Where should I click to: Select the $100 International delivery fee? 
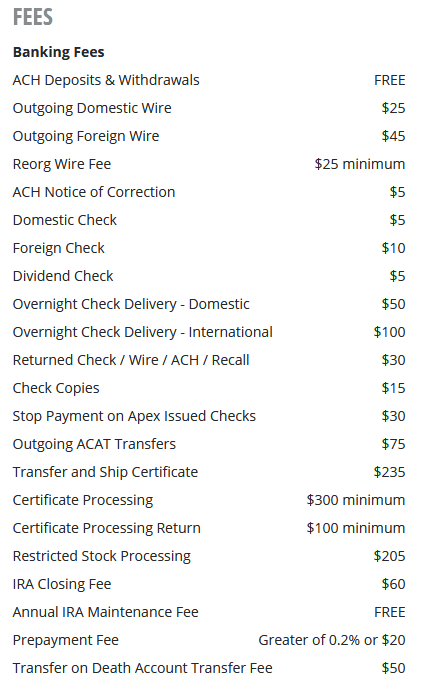coord(389,332)
